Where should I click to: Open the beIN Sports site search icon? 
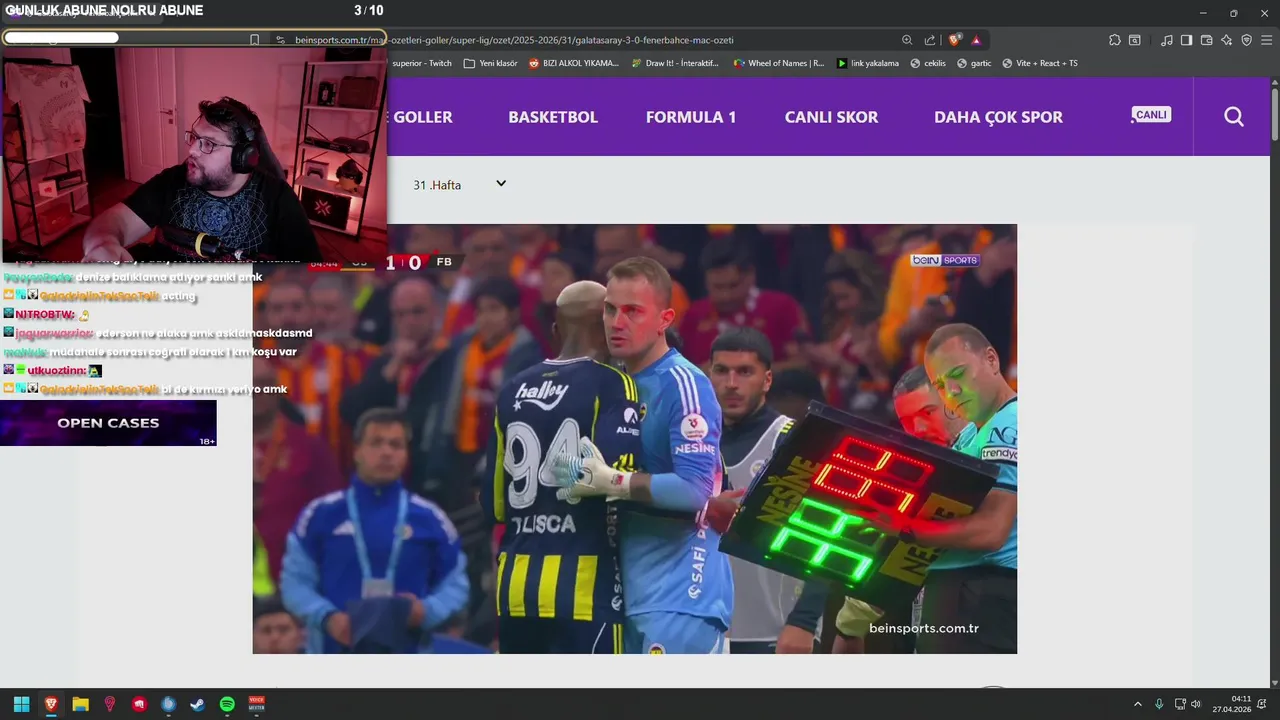click(1234, 117)
